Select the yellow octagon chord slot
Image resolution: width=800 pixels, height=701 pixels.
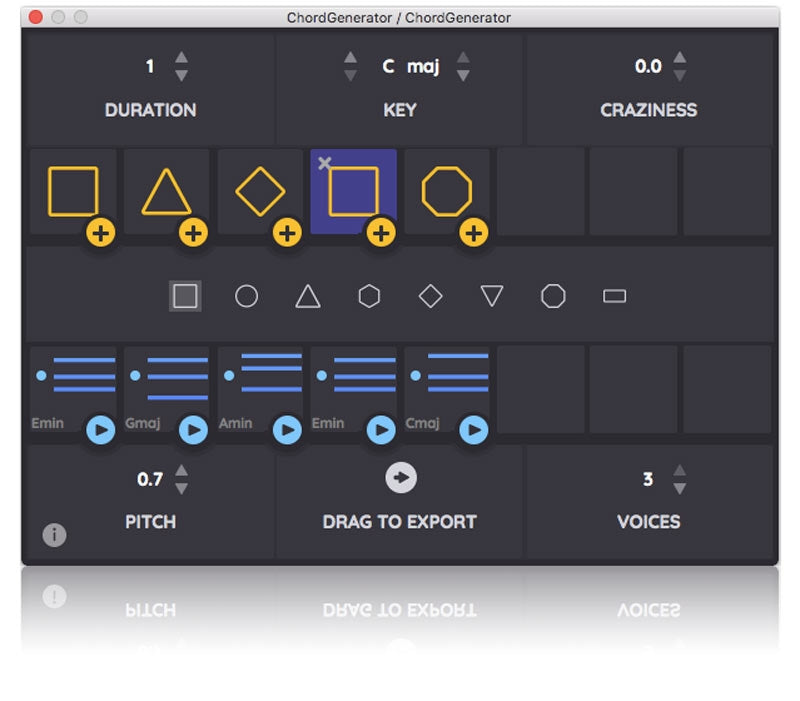coord(447,191)
